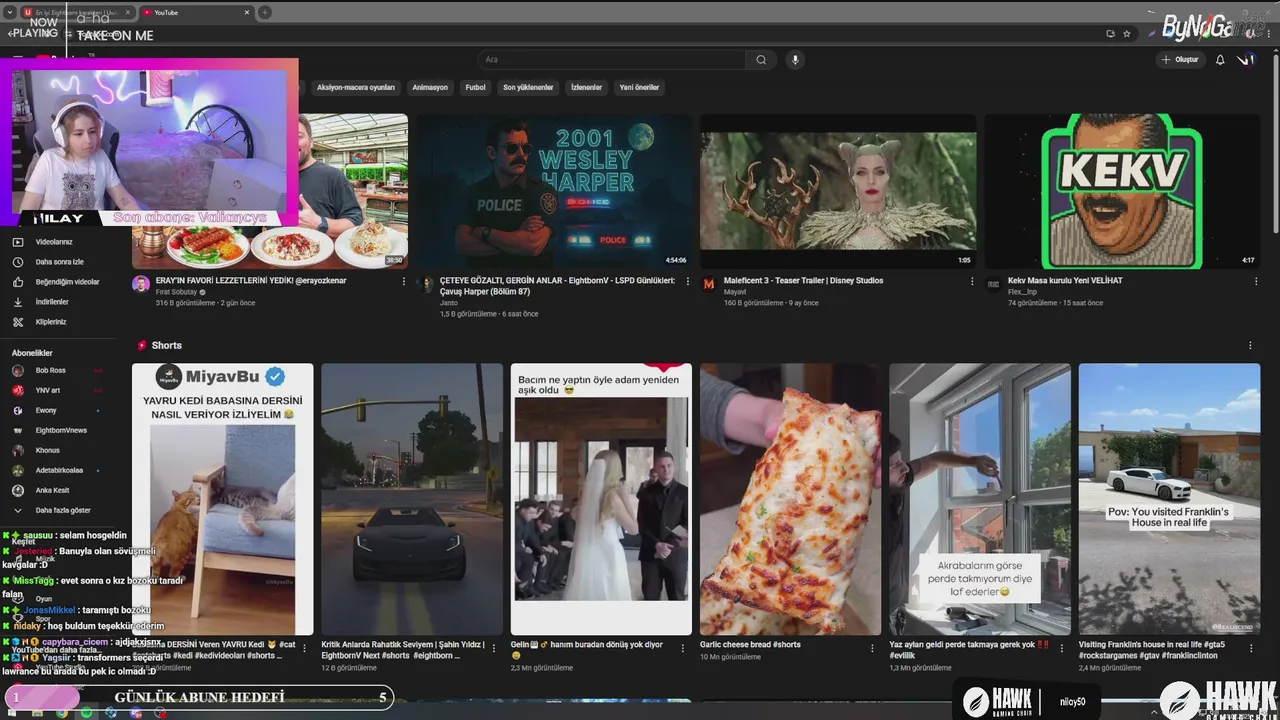Click the Oluştur create button

click(x=1180, y=60)
